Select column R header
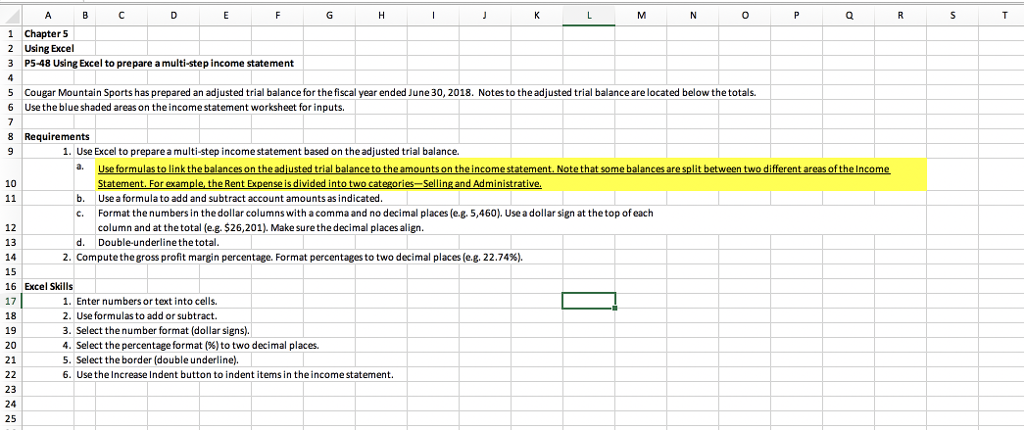Screen dimensions: 1024x430 coord(900,18)
